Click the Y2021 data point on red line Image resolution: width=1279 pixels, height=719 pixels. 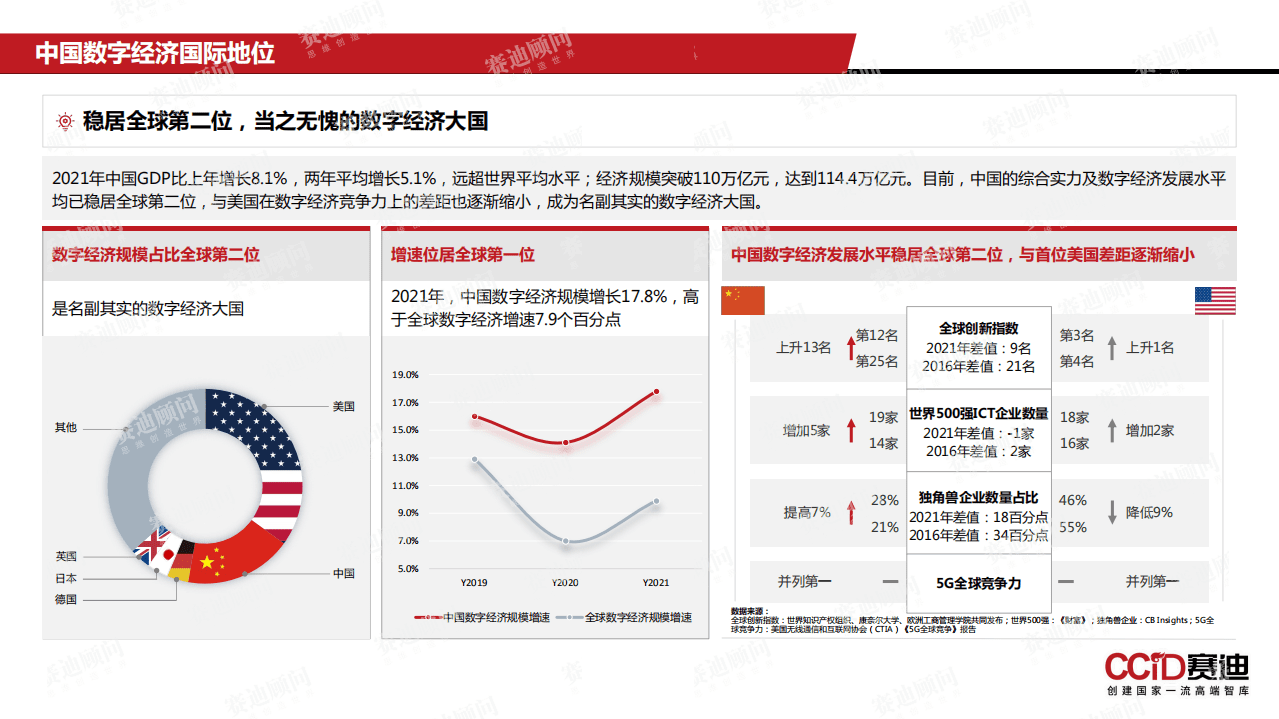click(x=657, y=393)
